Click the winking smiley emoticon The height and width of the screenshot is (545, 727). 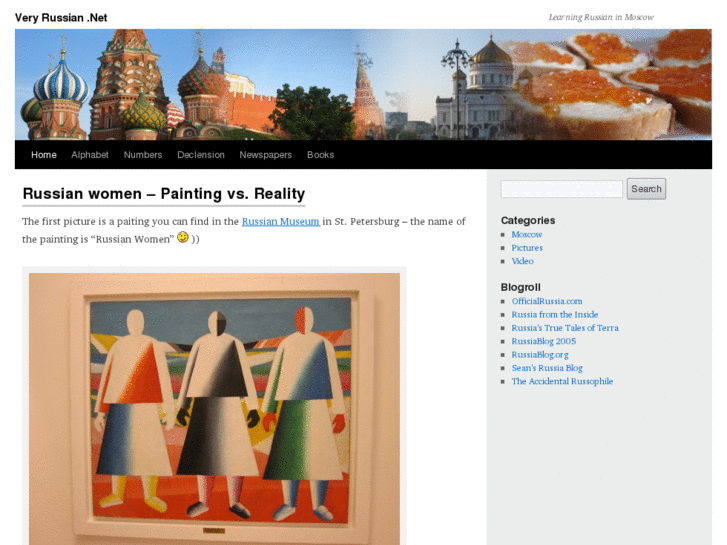(x=183, y=237)
